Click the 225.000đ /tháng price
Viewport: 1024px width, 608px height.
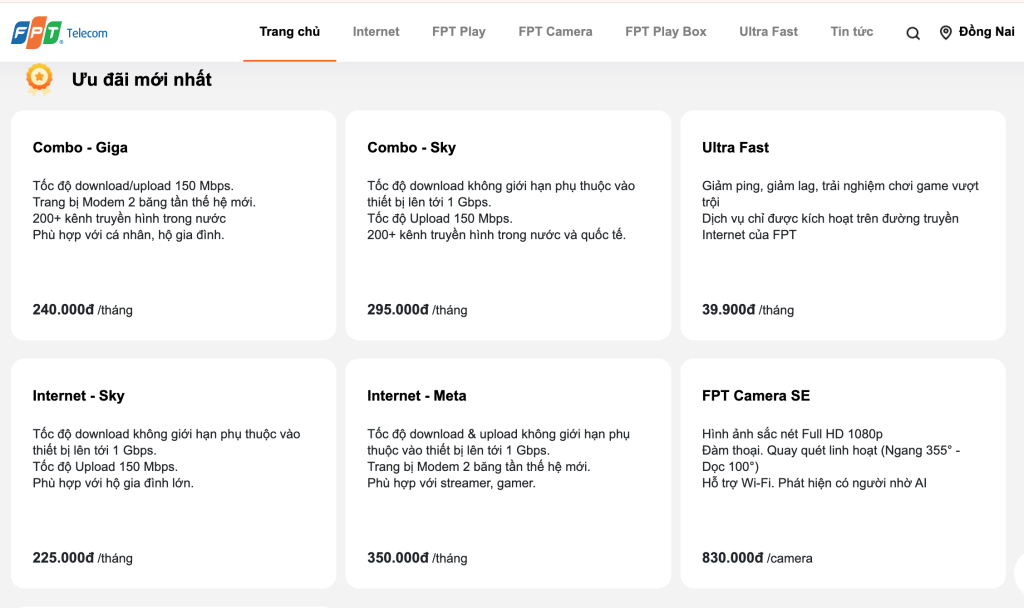(x=82, y=558)
